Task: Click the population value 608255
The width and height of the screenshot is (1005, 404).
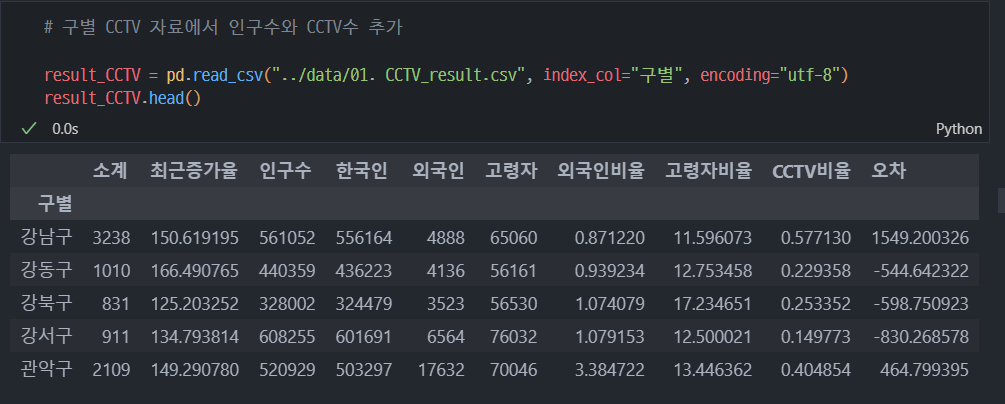Action: point(287,337)
